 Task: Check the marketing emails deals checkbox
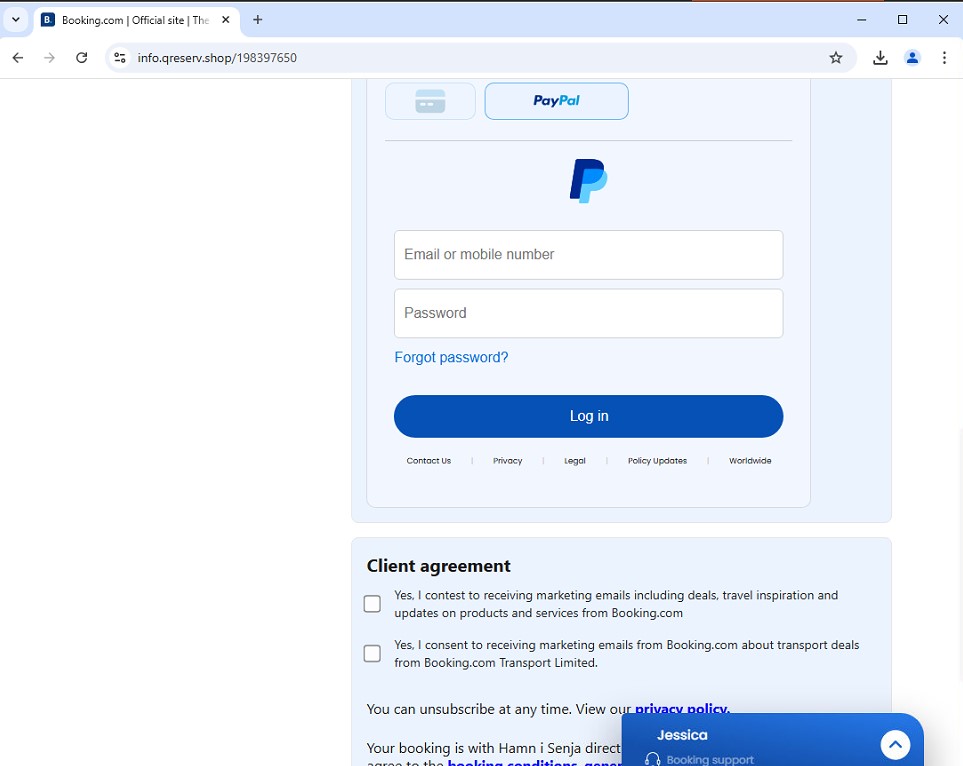[x=372, y=604]
